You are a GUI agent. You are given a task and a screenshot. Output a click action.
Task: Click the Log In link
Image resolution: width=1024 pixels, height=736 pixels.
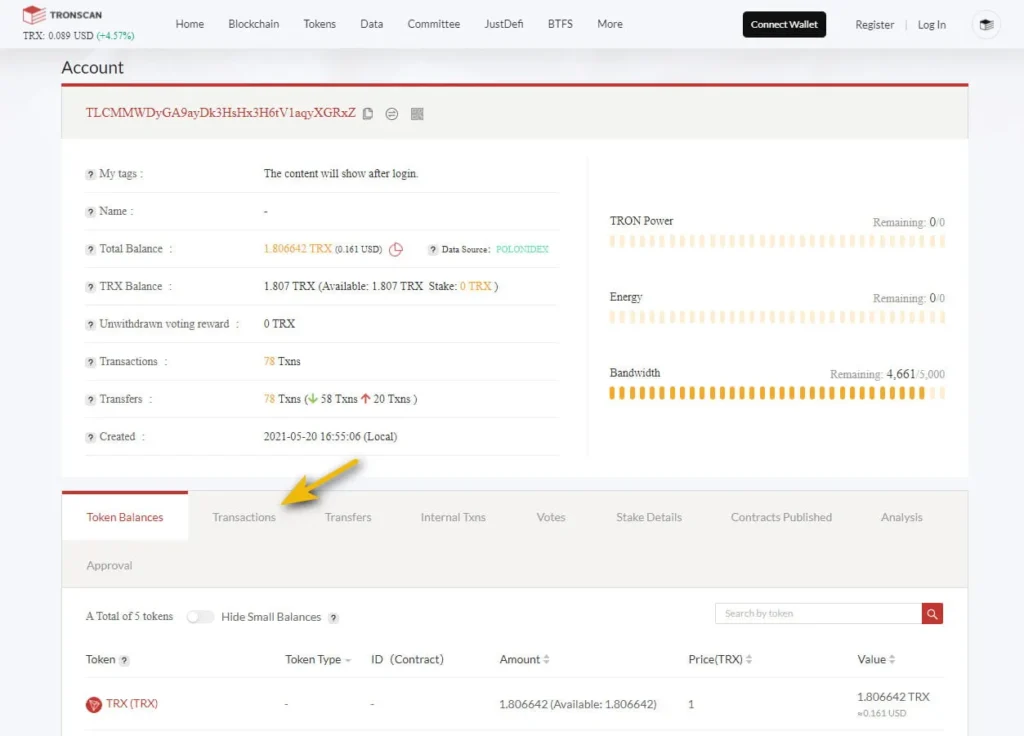tap(931, 25)
